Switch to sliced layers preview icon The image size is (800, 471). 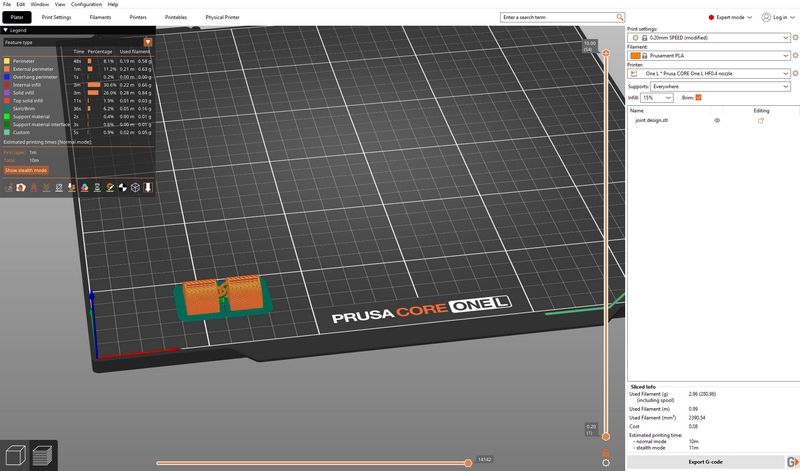coord(42,455)
